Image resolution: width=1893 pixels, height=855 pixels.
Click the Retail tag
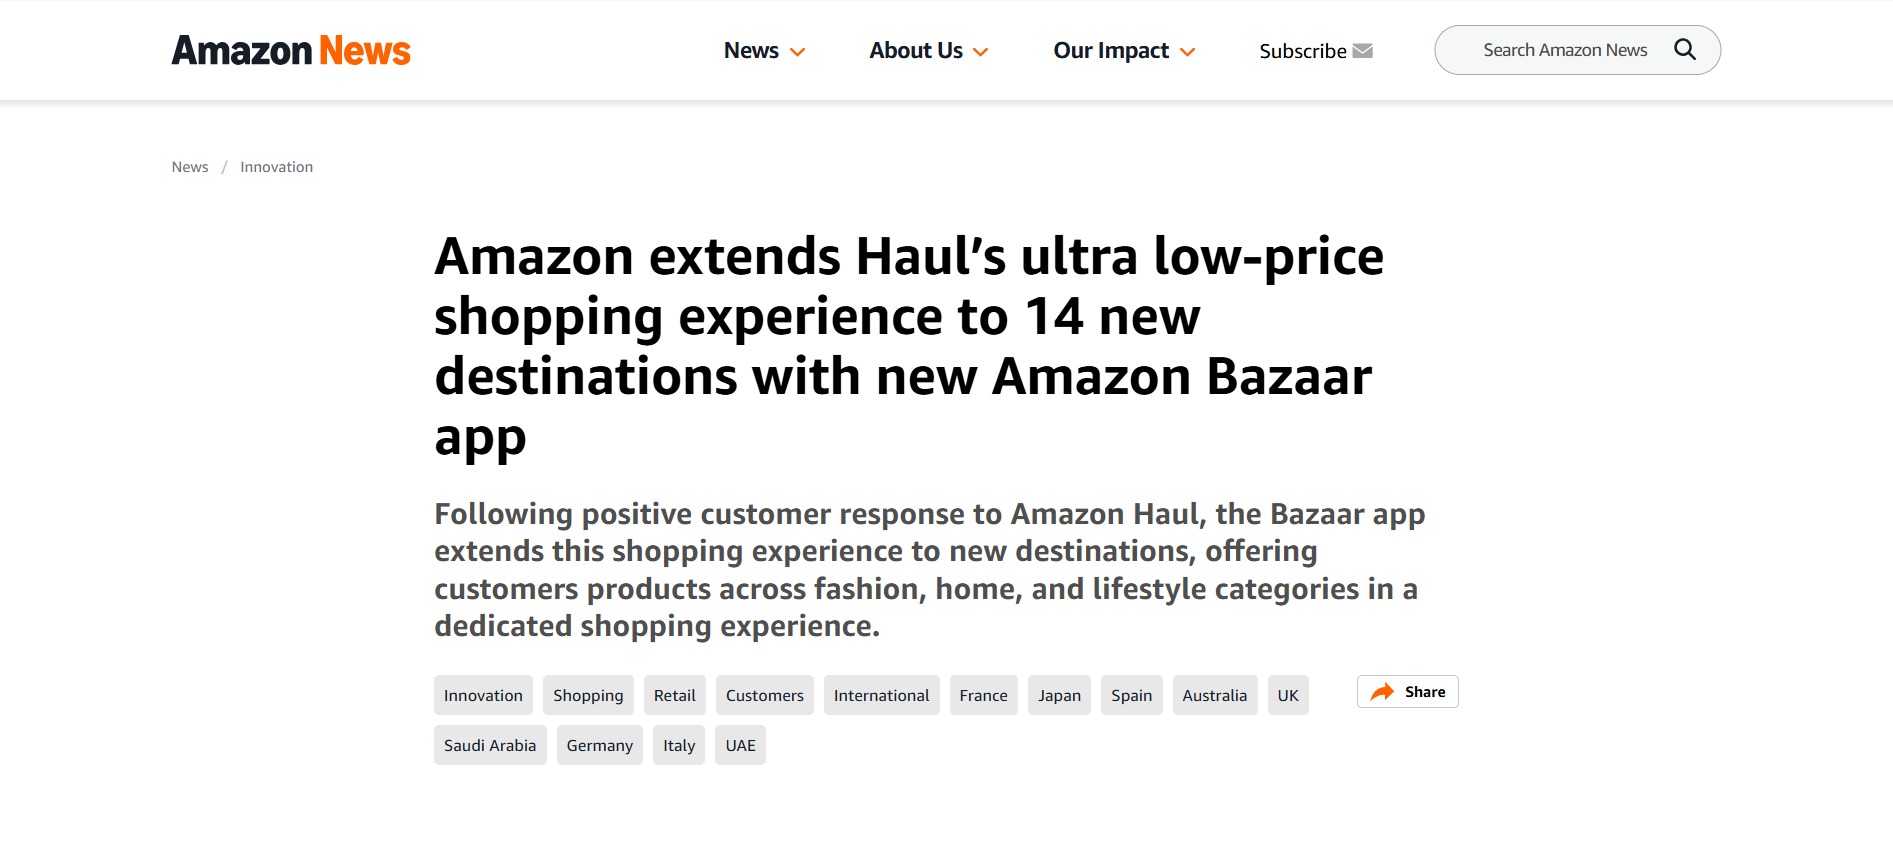[675, 695]
